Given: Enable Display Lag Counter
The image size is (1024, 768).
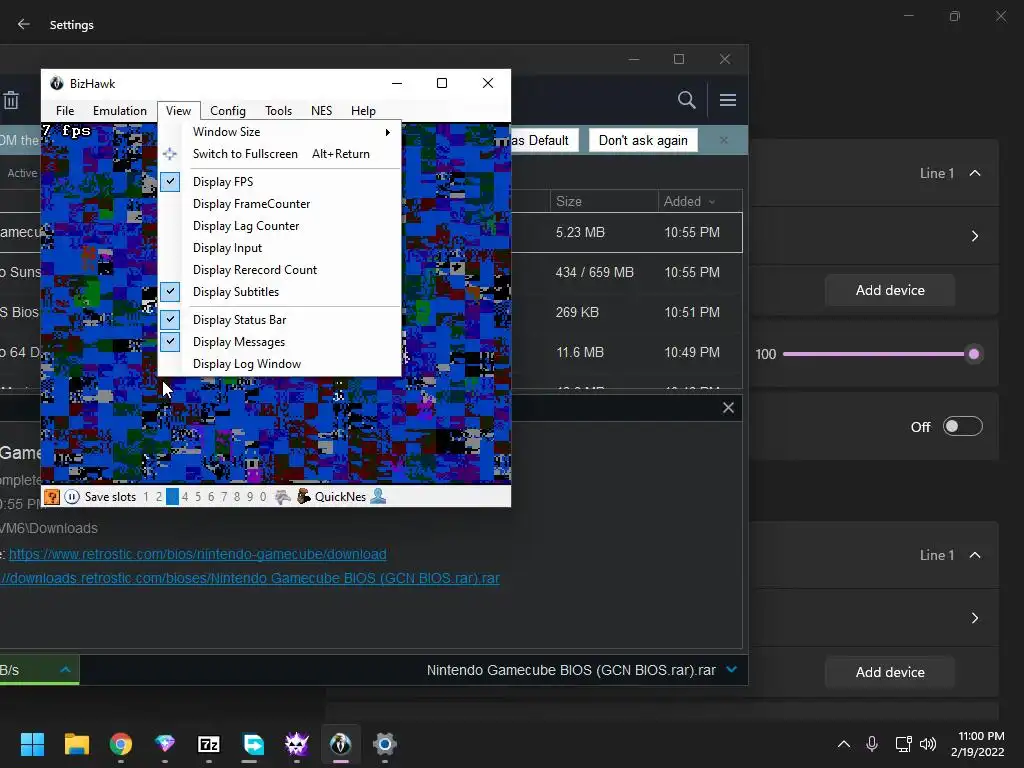Looking at the screenshot, I should pos(280,226).
